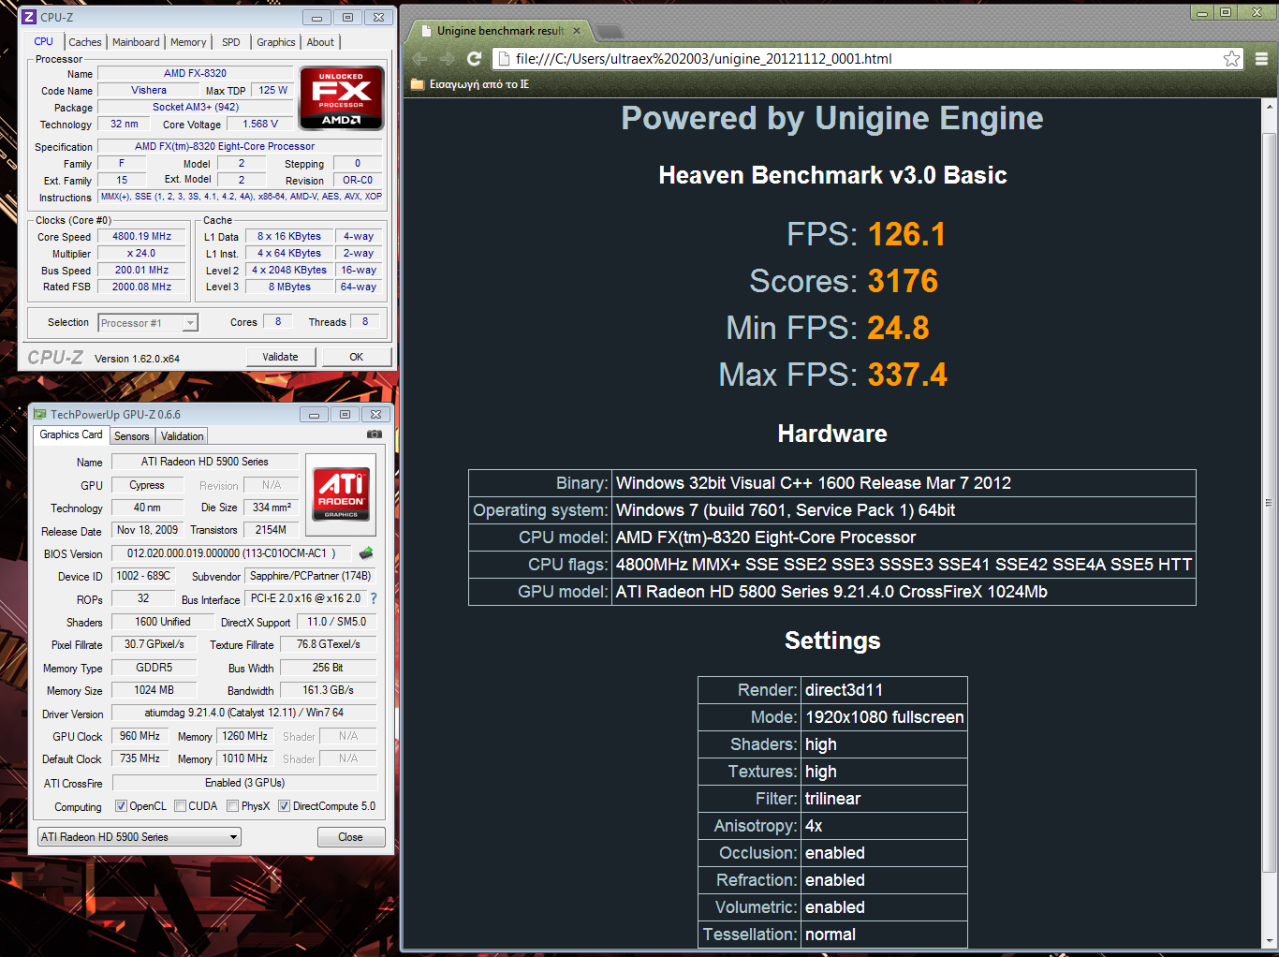Click the GPU Clock value 960 MHz

pos(140,736)
